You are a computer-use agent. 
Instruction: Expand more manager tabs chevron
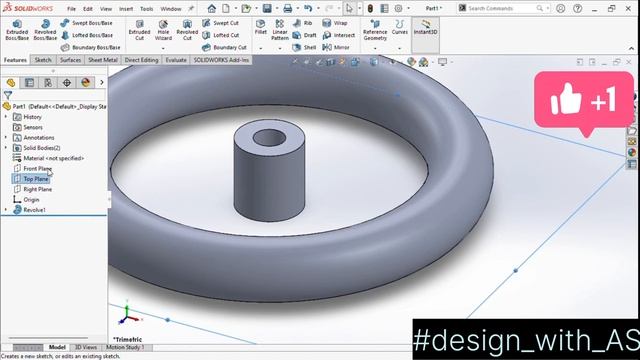click(102, 82)
